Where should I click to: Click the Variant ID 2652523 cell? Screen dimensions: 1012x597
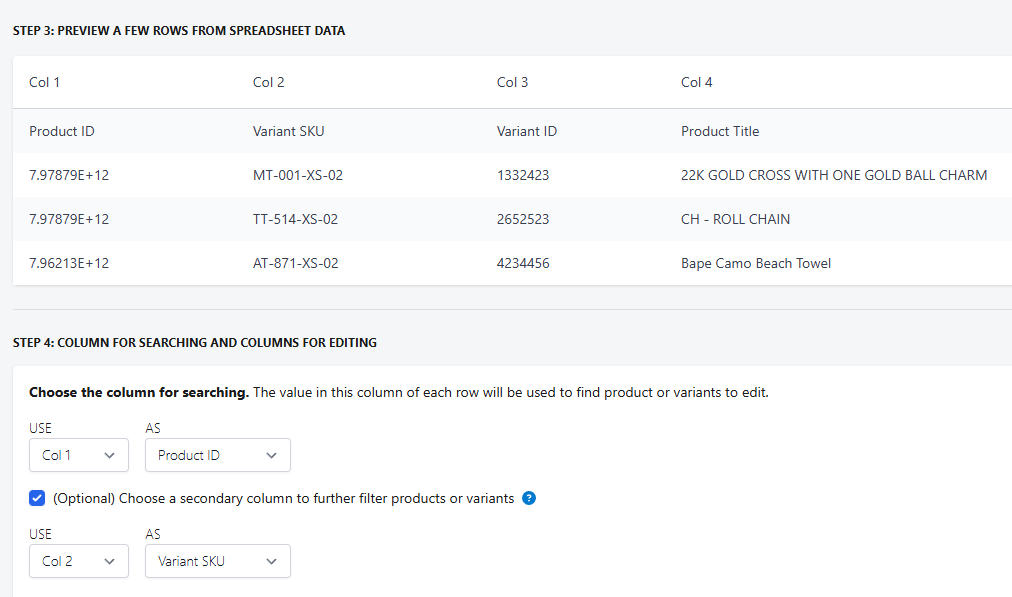[x=523, y=219]
